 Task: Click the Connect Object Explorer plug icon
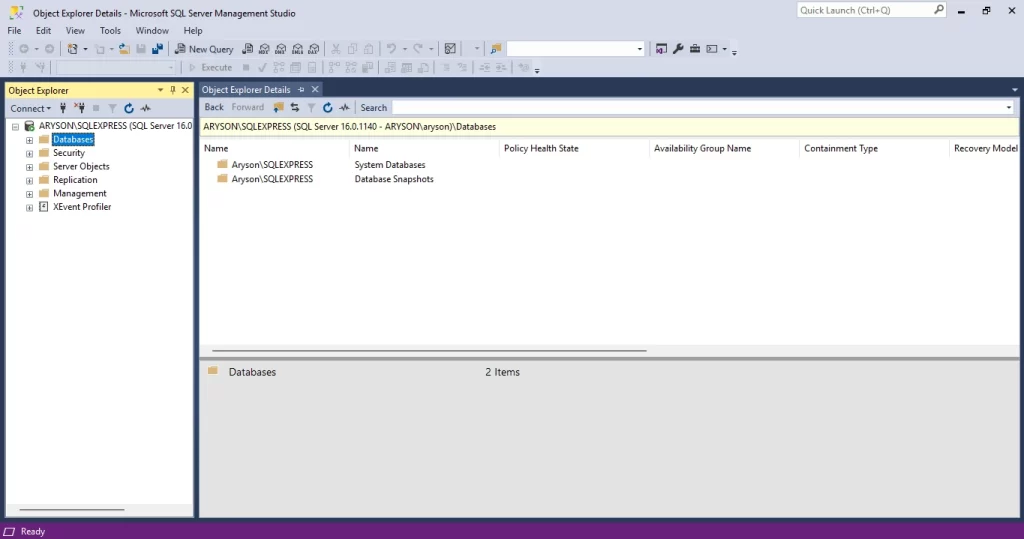click(x=63, y=108)
